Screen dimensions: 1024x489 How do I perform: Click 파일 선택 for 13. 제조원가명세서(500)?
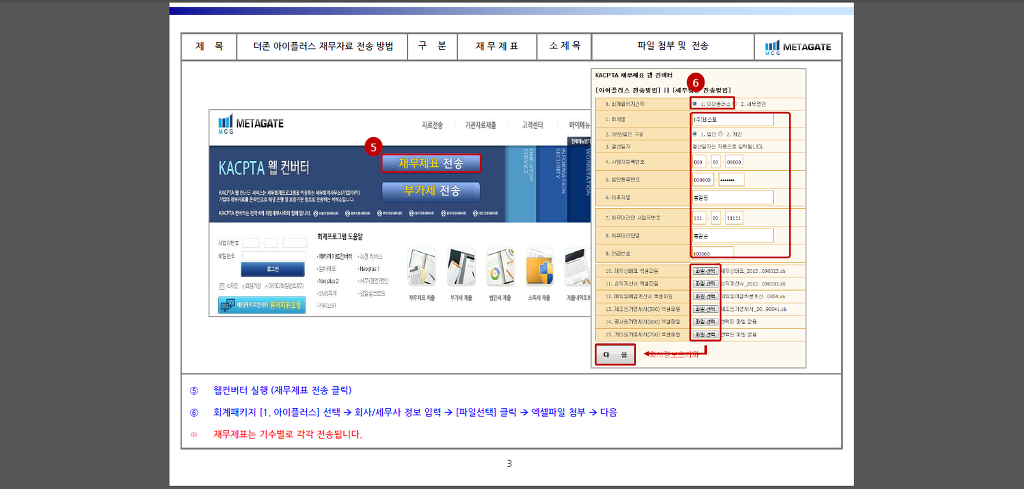[x=705, y=309]
